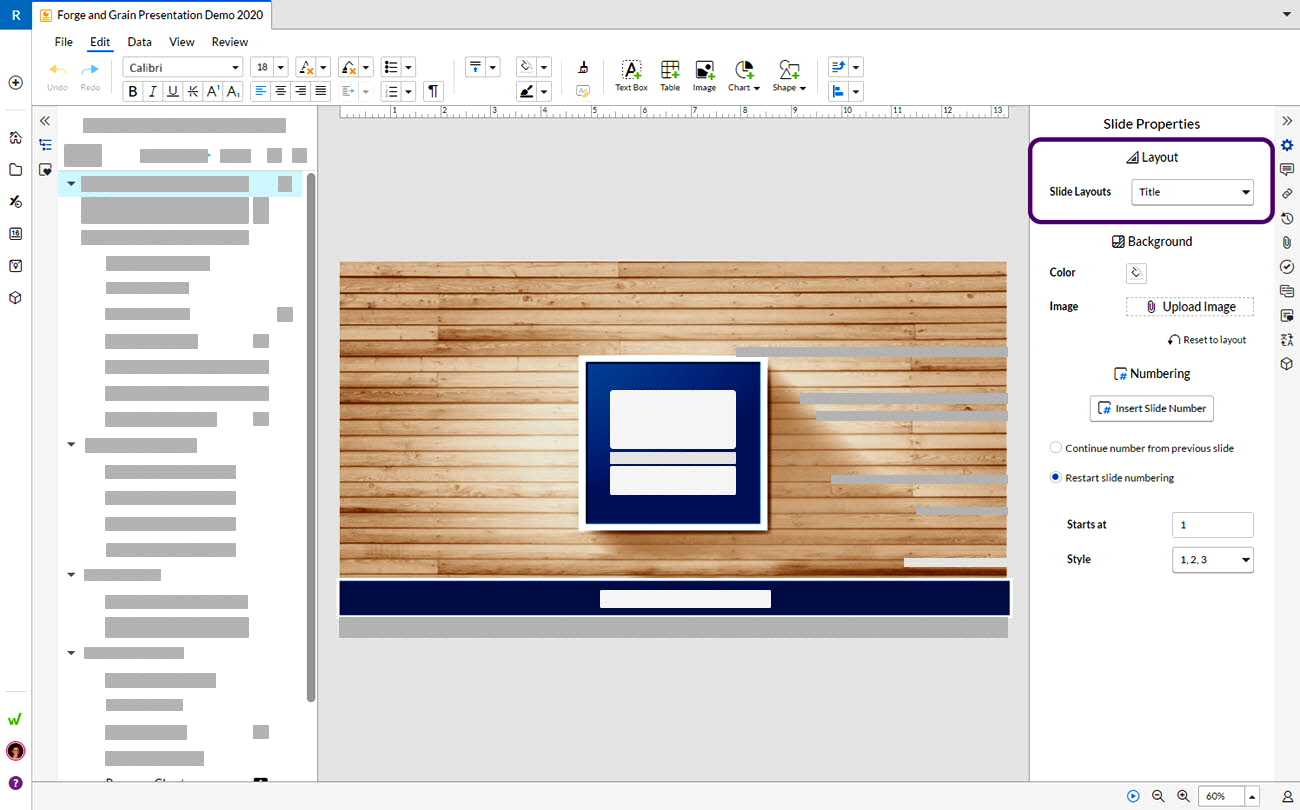Click the zoom in magnifier

(1183, 796)
